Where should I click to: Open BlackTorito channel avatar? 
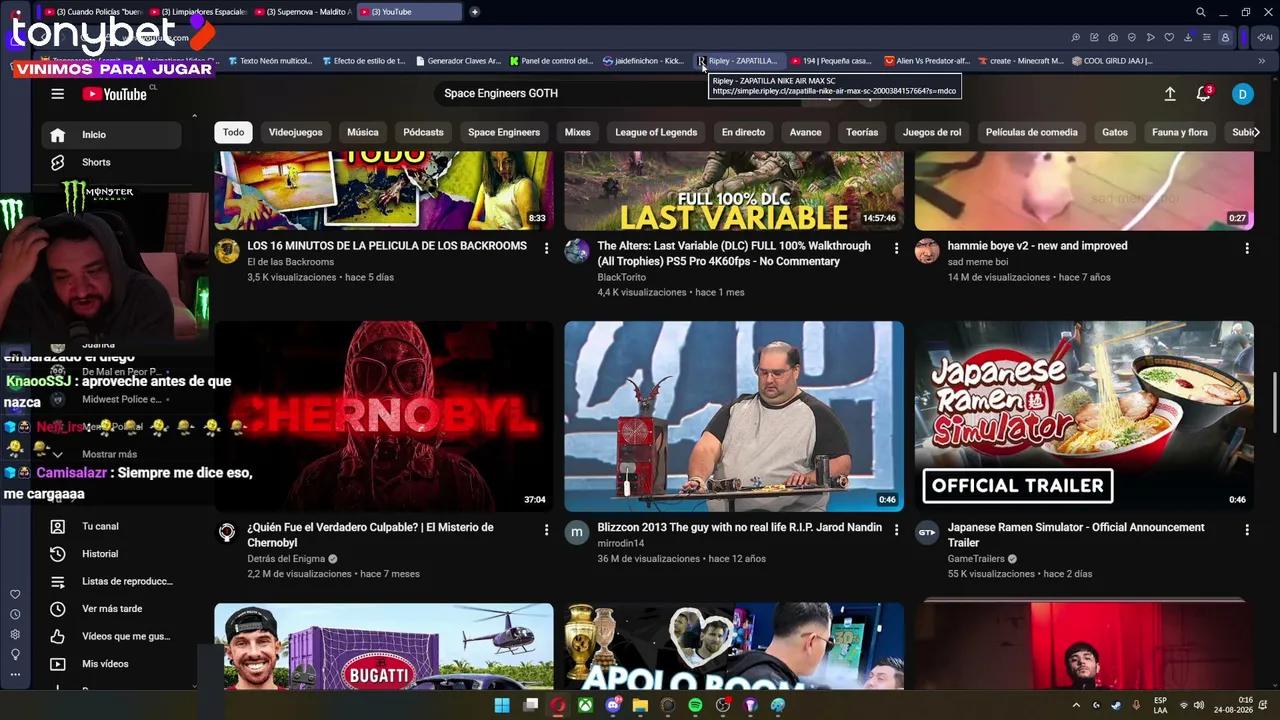577,251
